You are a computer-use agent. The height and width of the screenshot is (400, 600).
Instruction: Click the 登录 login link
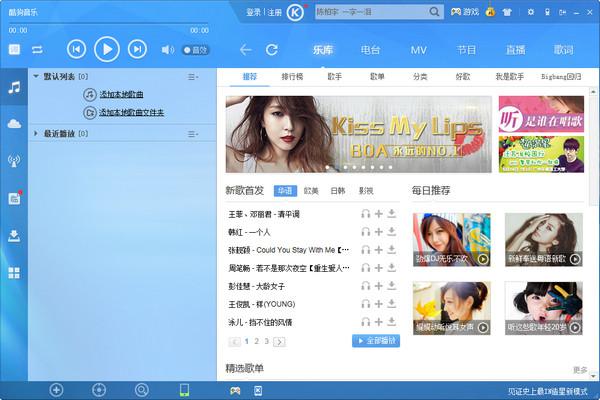(x=253, y=13)
